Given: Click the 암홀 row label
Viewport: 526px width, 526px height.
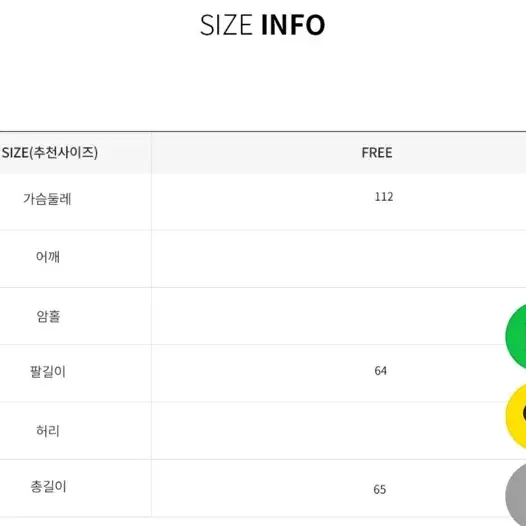Looking at the screenshot, I should [x=48, y=316].
